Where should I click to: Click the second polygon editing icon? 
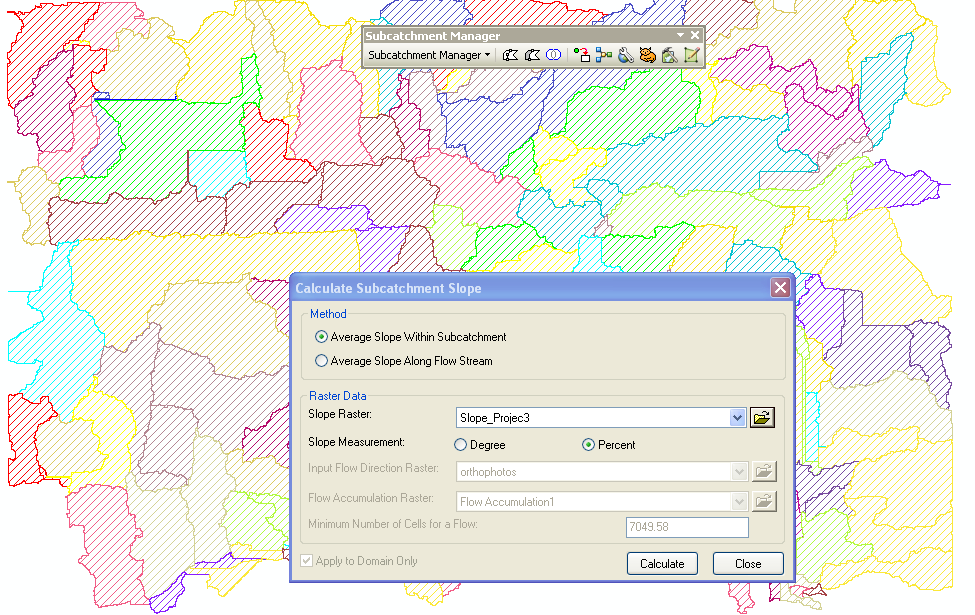(532, 55)
